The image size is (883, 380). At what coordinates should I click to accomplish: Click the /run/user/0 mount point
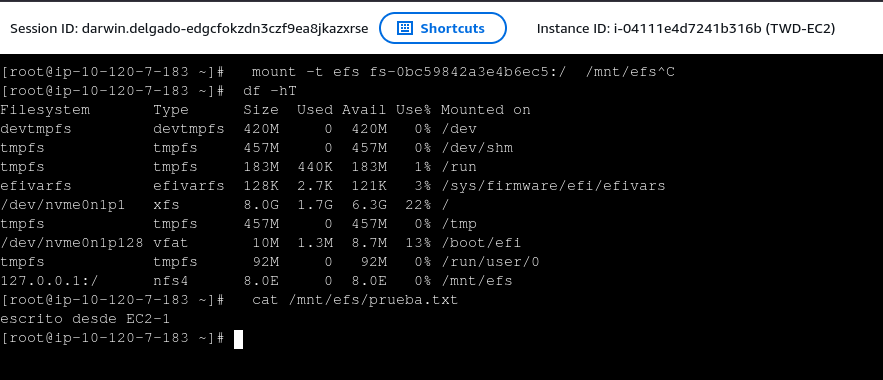490,262
